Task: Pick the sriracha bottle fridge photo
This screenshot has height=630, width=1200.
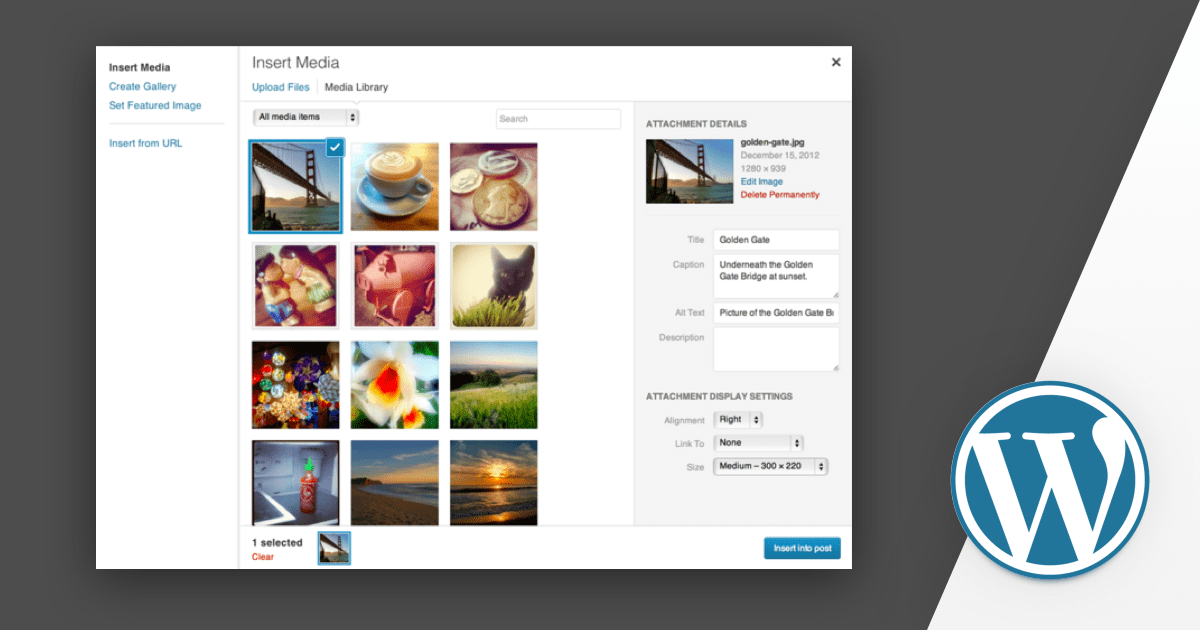Action: pos(295,482)
